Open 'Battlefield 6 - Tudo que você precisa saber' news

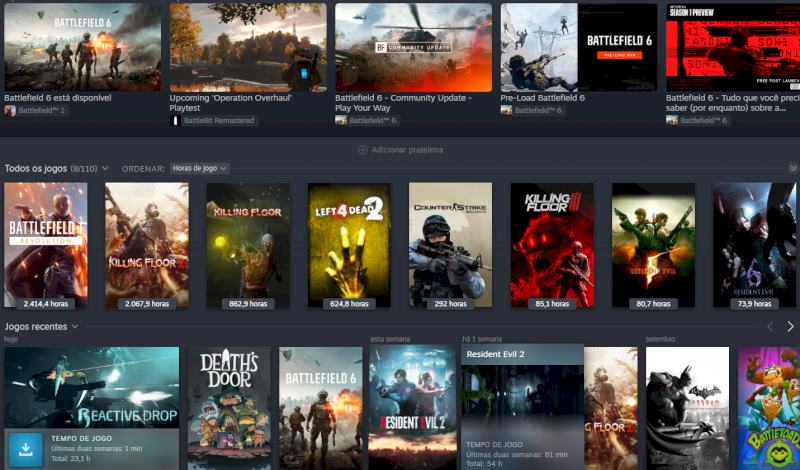(733, 103)
